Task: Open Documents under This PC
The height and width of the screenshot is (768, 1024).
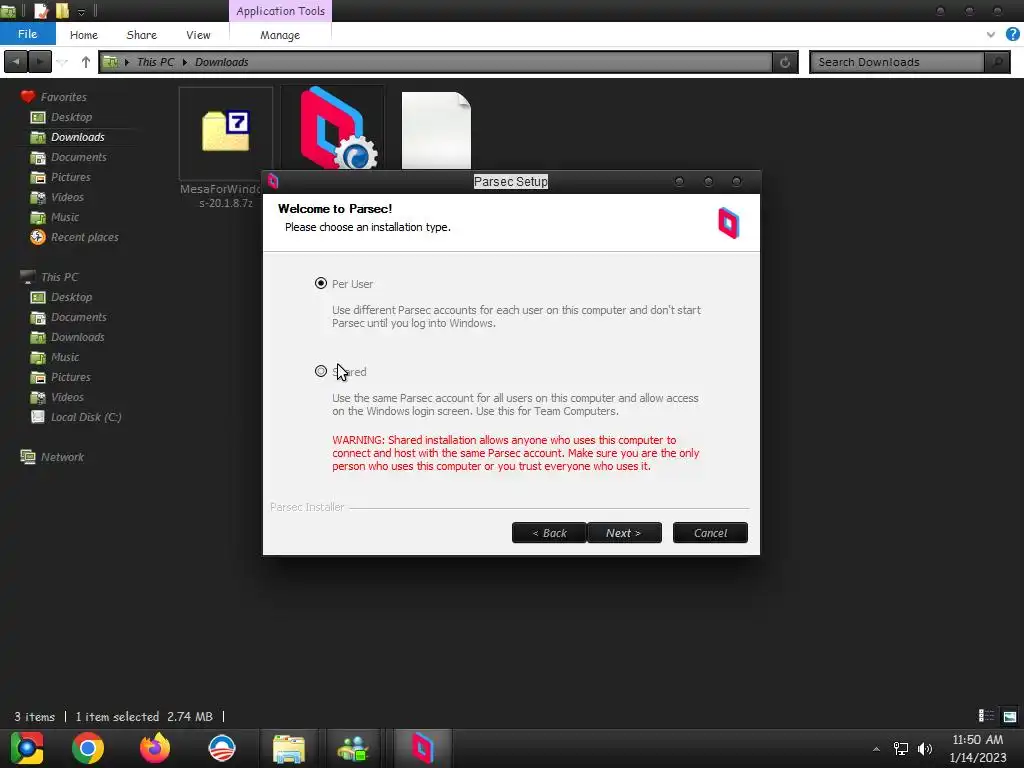Action: click(x=78, y=317)
